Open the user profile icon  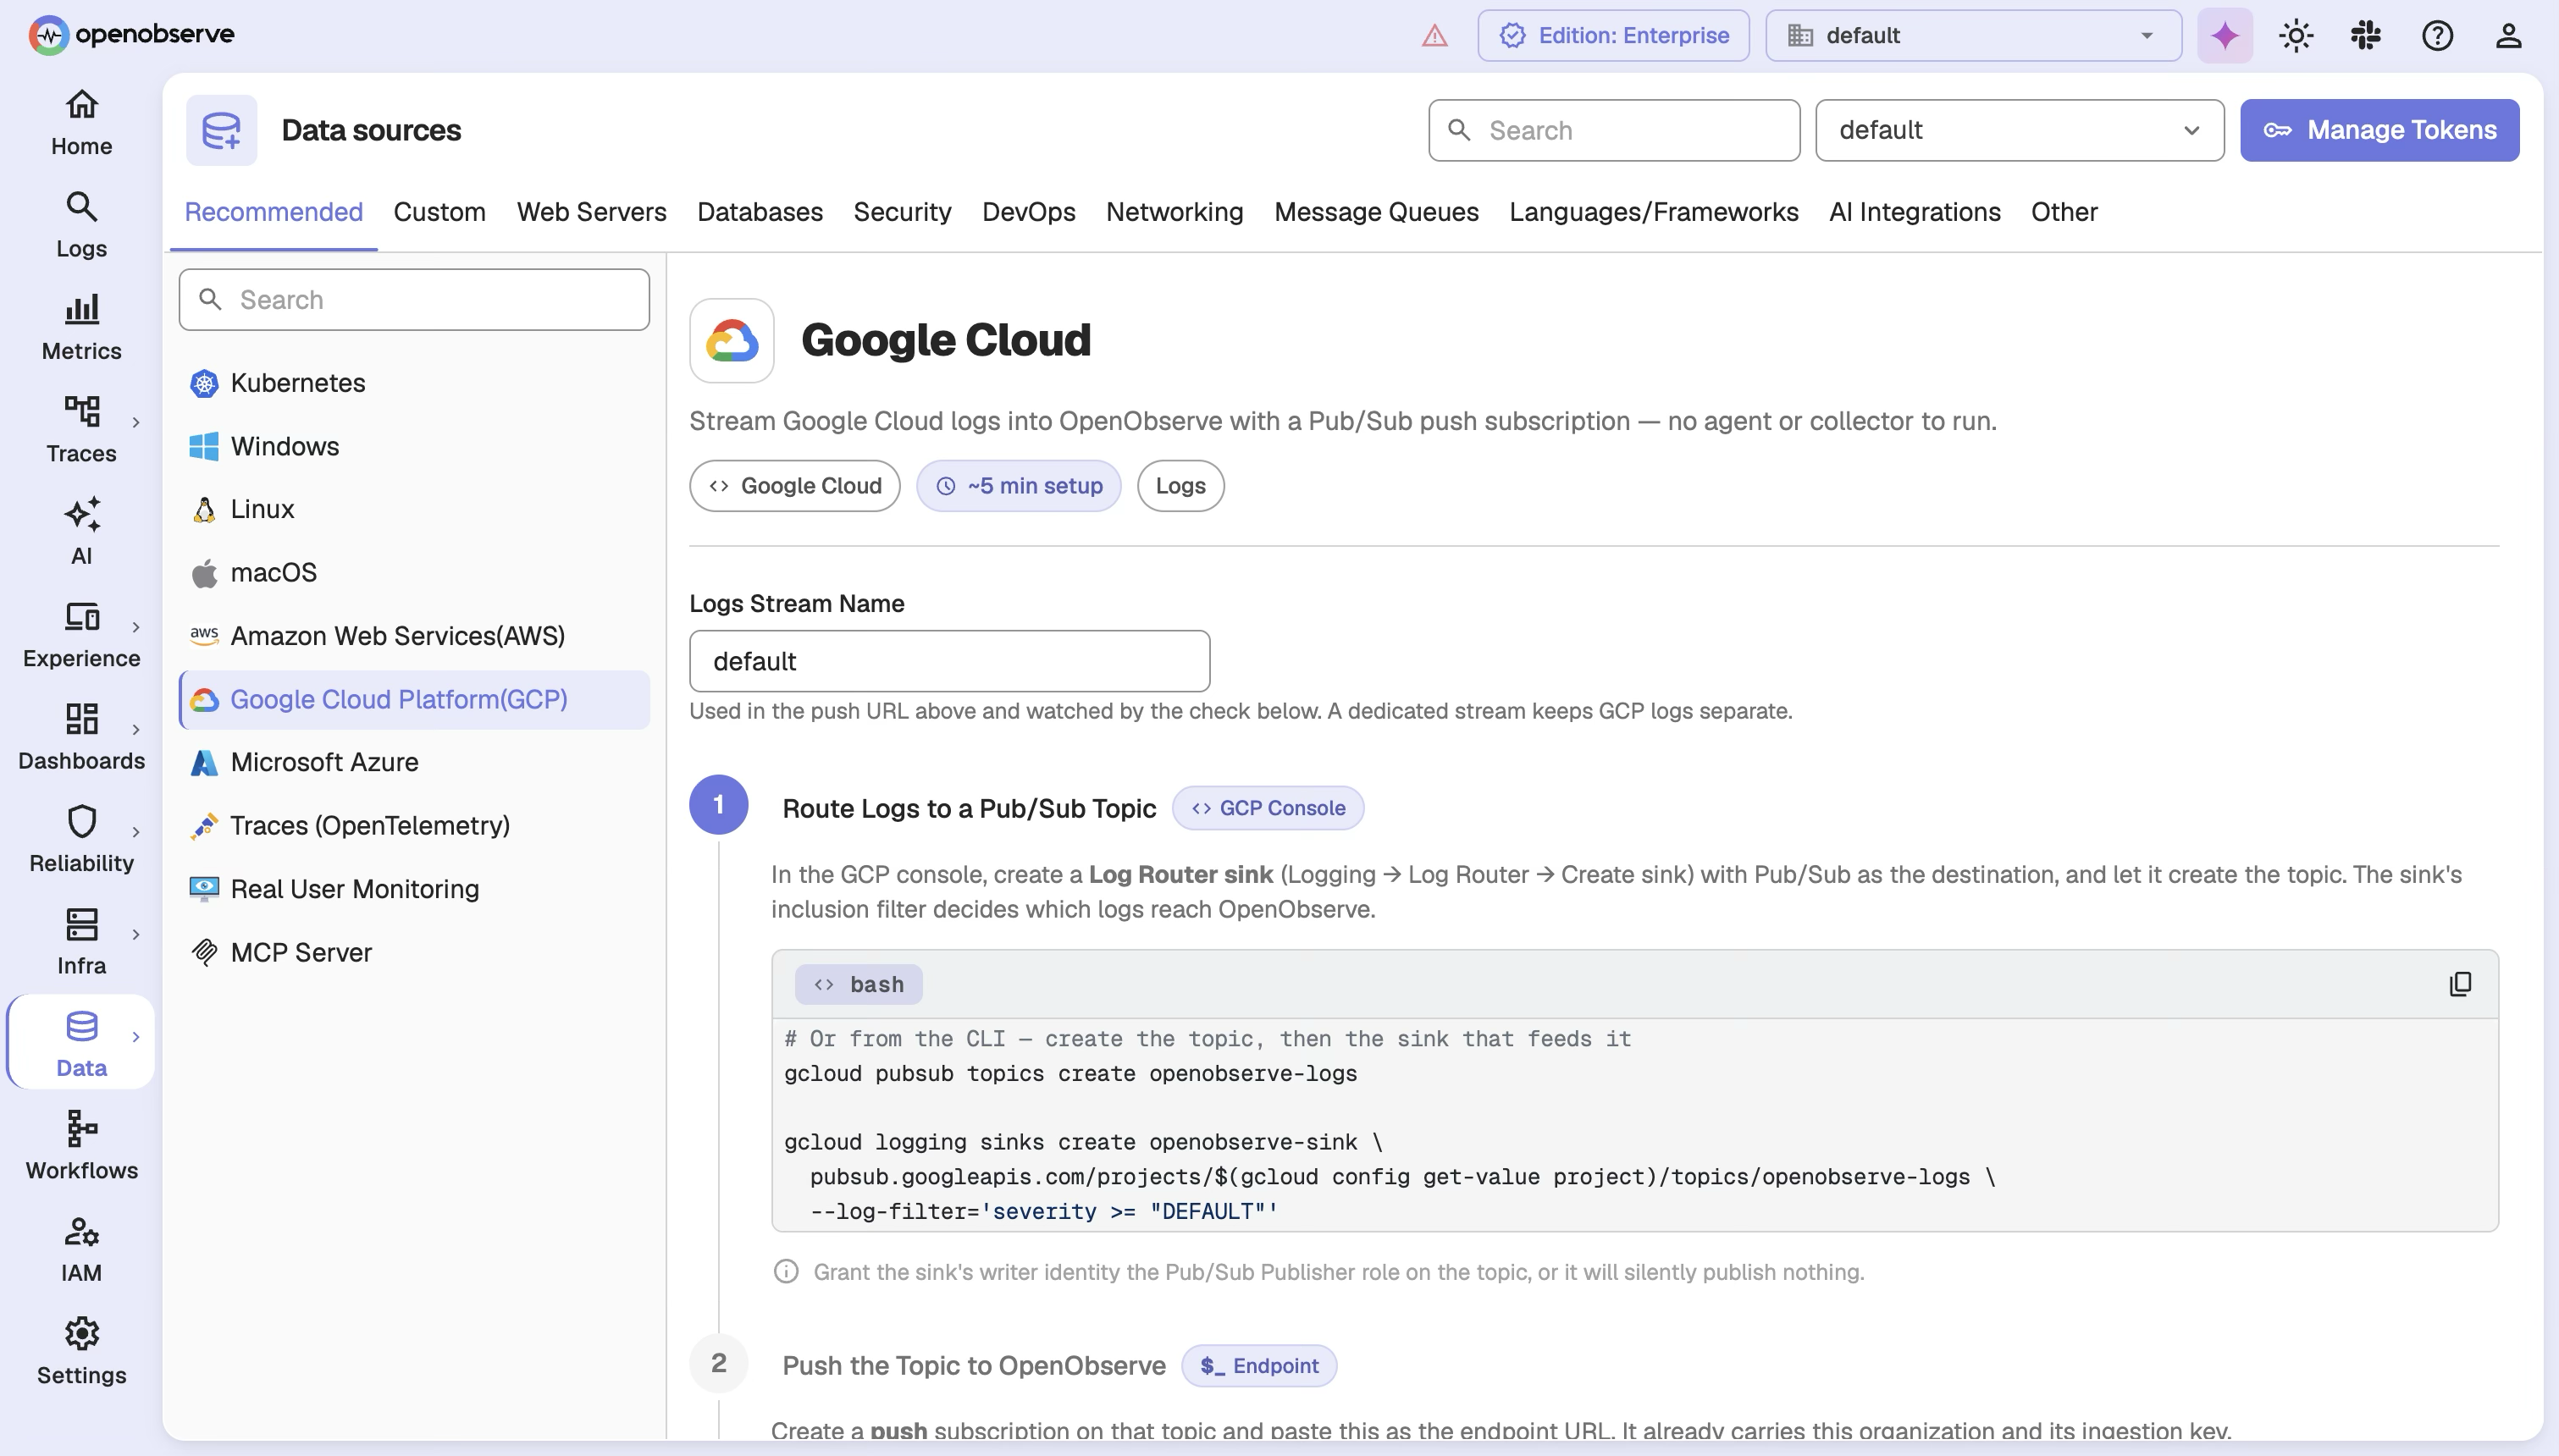(2508, 36)
